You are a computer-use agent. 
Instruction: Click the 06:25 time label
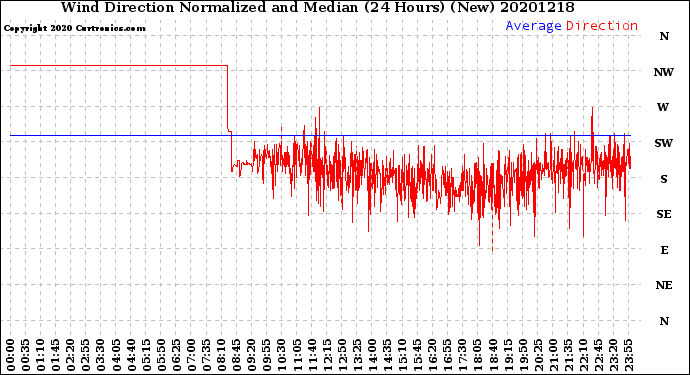(x=176, y=356)
